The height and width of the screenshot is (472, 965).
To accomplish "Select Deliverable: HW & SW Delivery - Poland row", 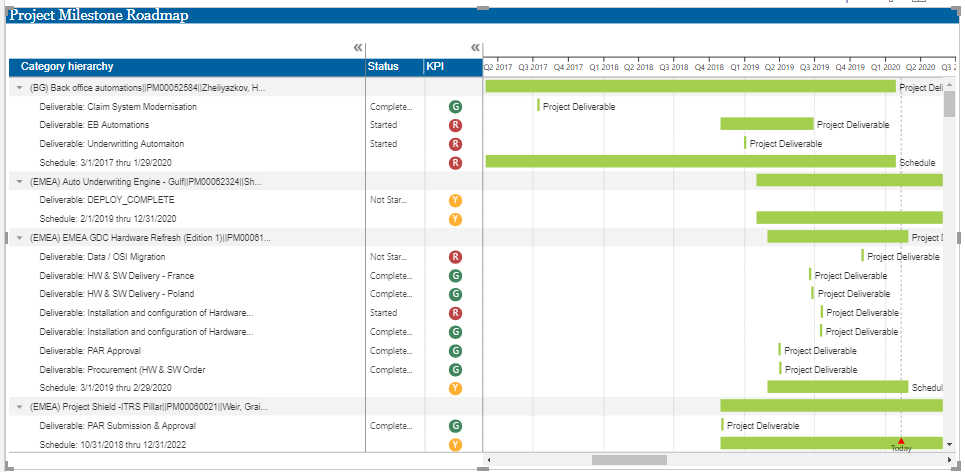I will (x=246, y=294).
